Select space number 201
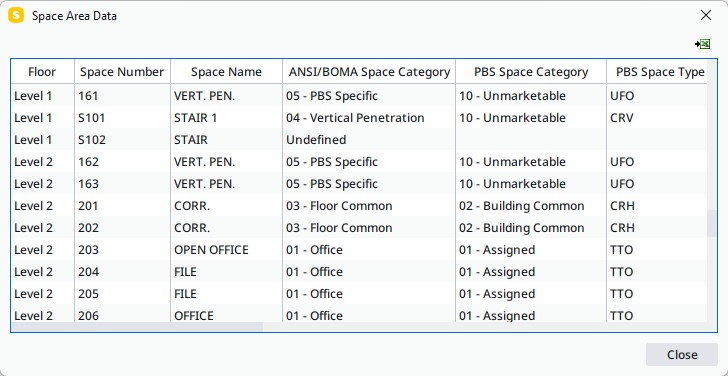Viewport: 728px width, 376px height. point(122,206)
